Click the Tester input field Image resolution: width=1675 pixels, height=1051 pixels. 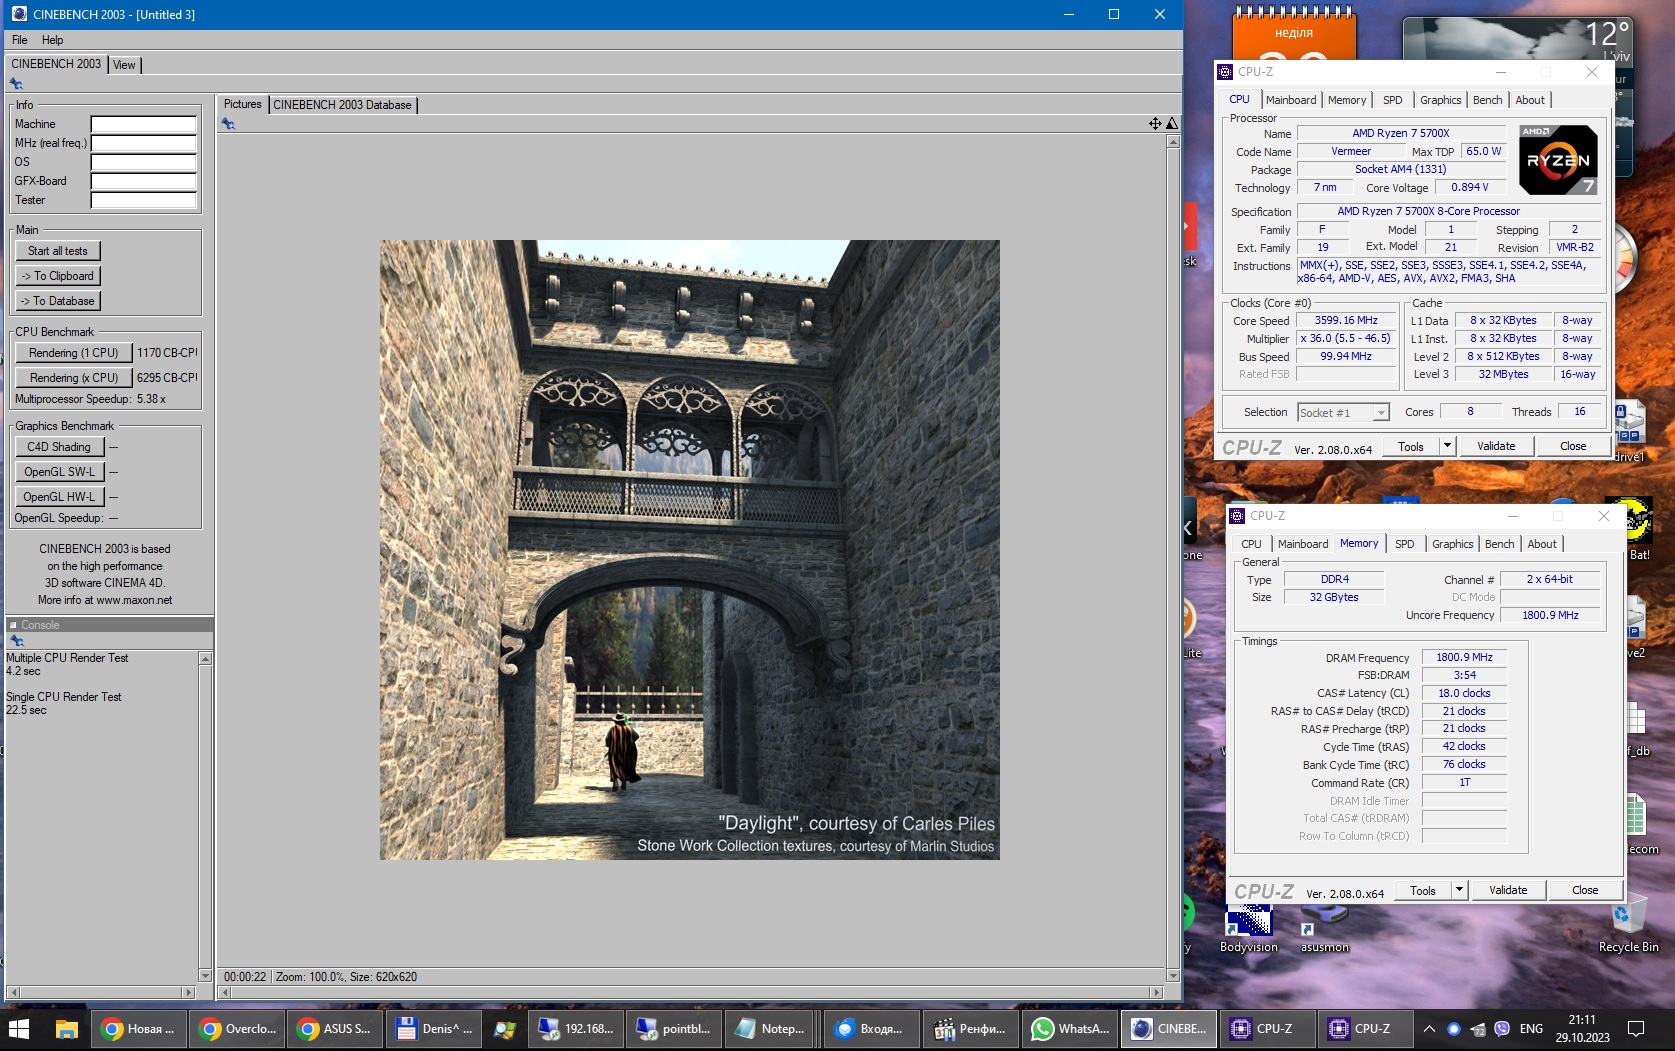(144, 200)
